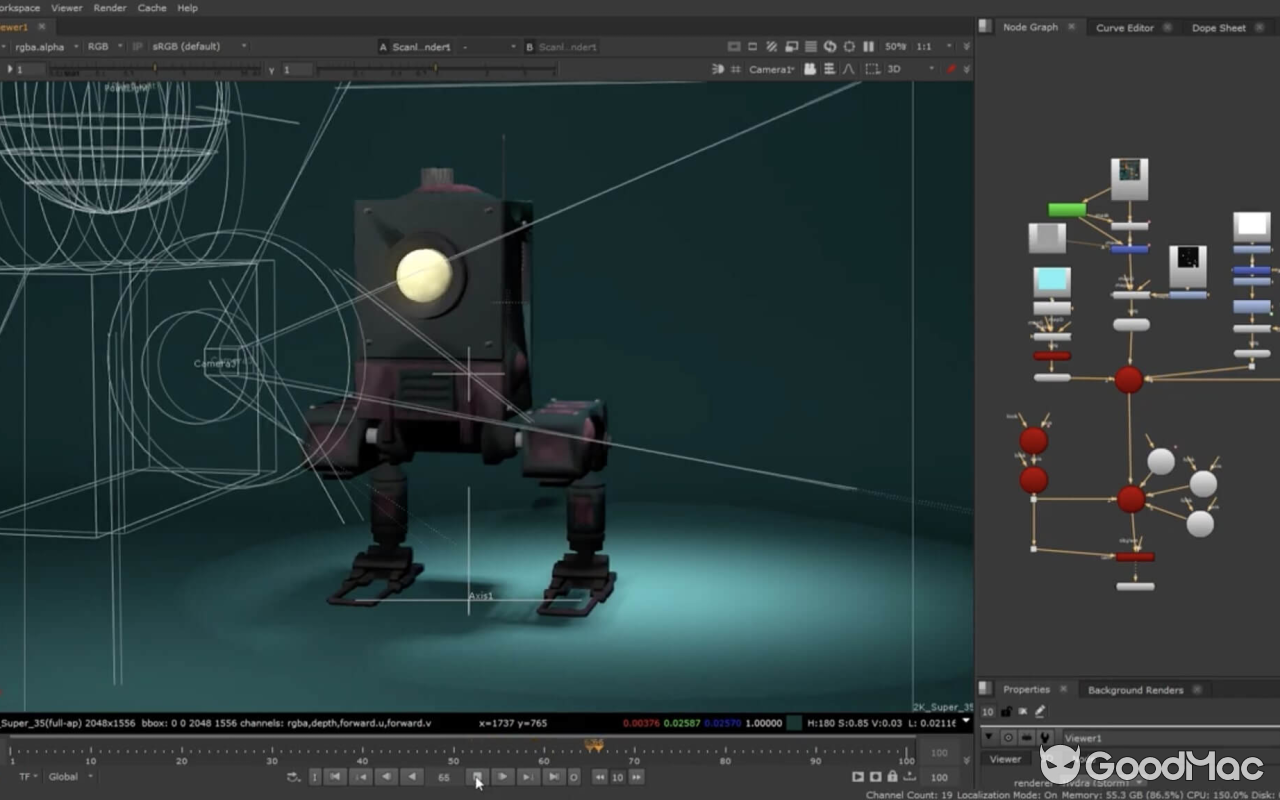Toggle the region of interest selector
The image size is (1280, 800).
tap(872, 69)
